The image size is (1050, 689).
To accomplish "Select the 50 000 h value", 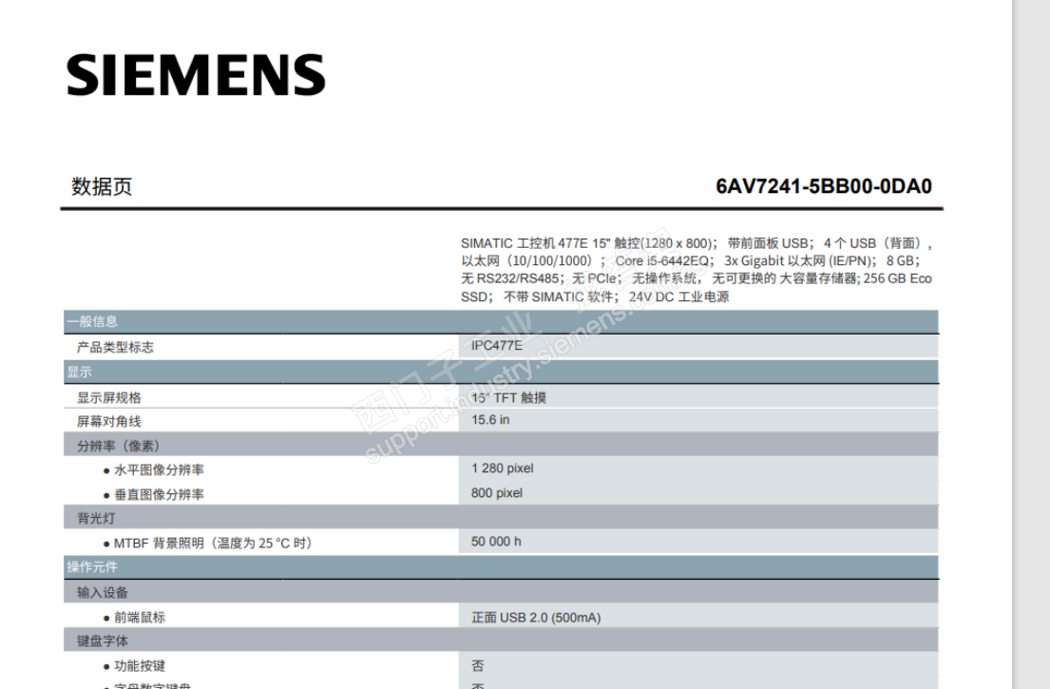I will tap(496, 541).
